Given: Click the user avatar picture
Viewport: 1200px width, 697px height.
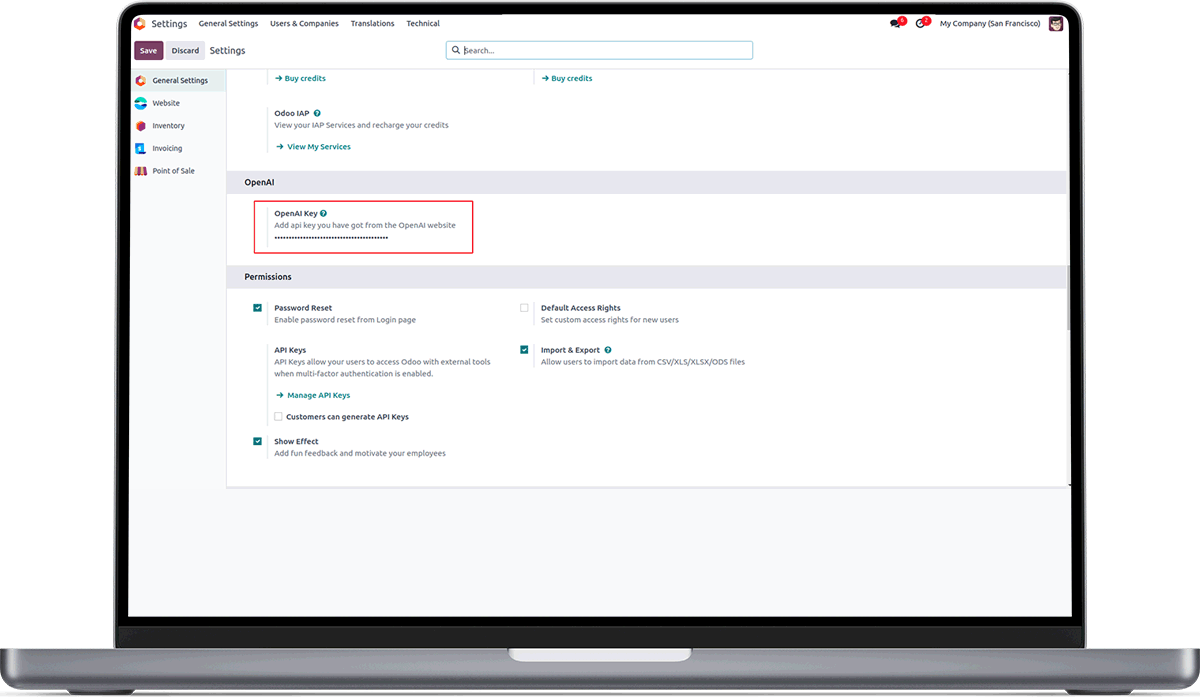Looking at the screenshot, I should 1056,23.
